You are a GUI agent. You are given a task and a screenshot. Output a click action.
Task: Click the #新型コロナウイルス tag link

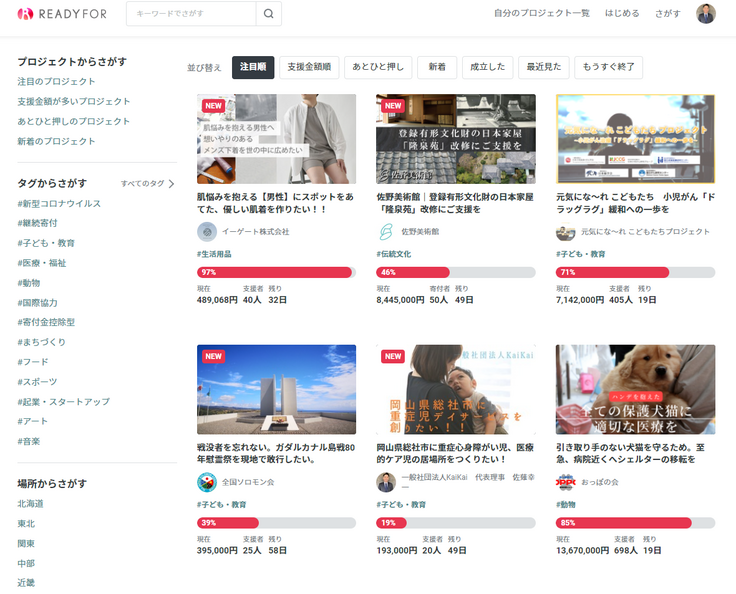pyautogui.click(x=59, y=204)
